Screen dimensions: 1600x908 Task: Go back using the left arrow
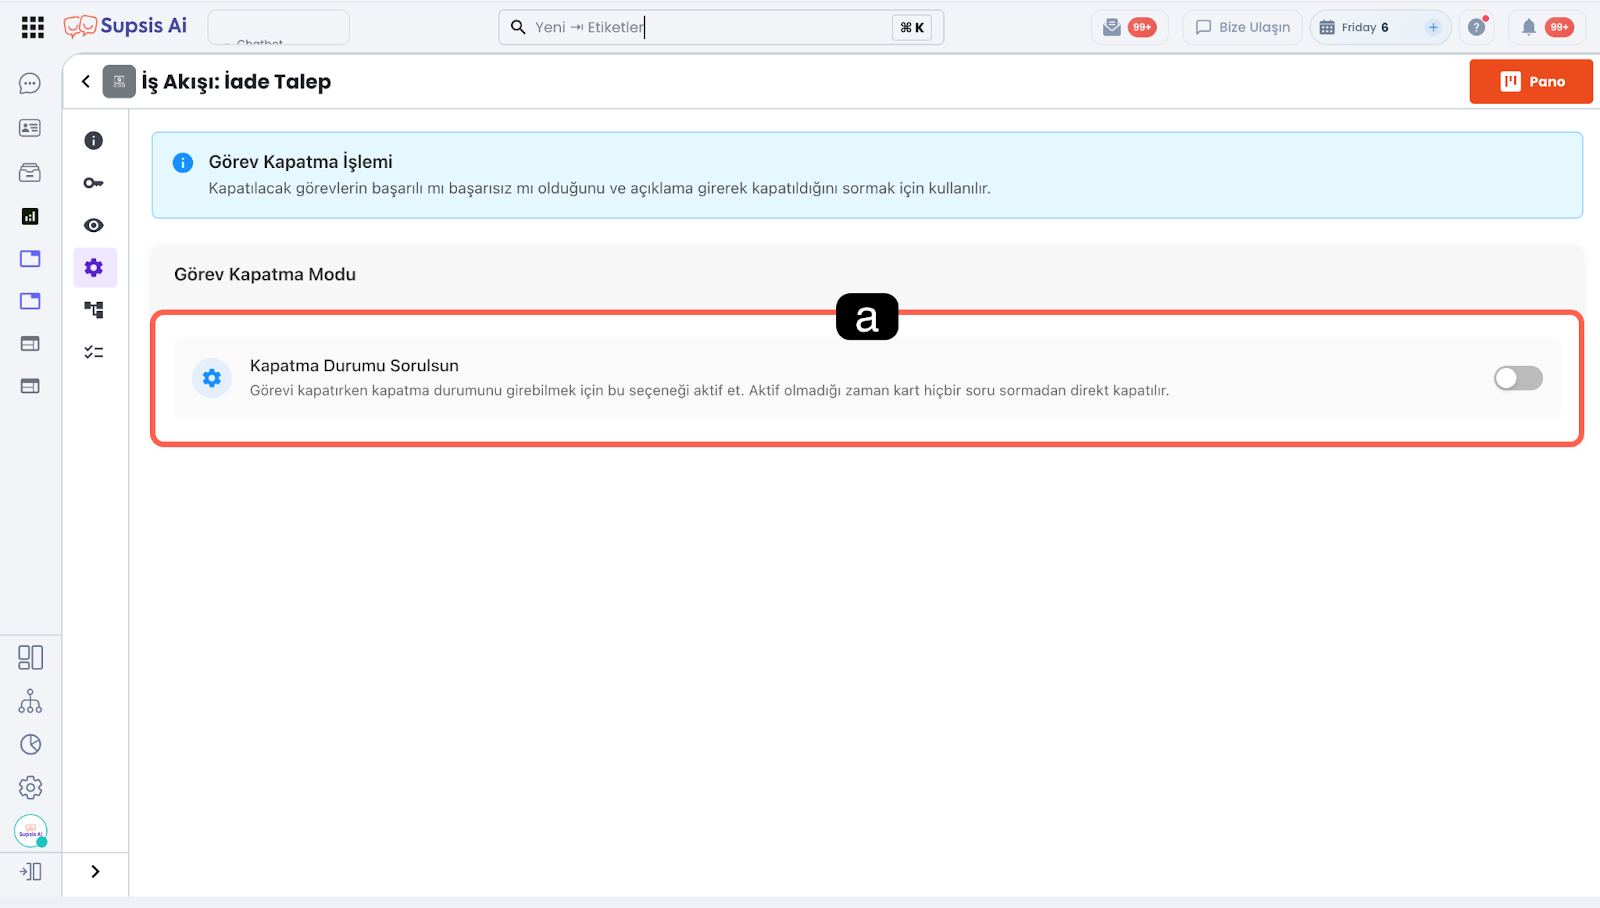(86, 82)
